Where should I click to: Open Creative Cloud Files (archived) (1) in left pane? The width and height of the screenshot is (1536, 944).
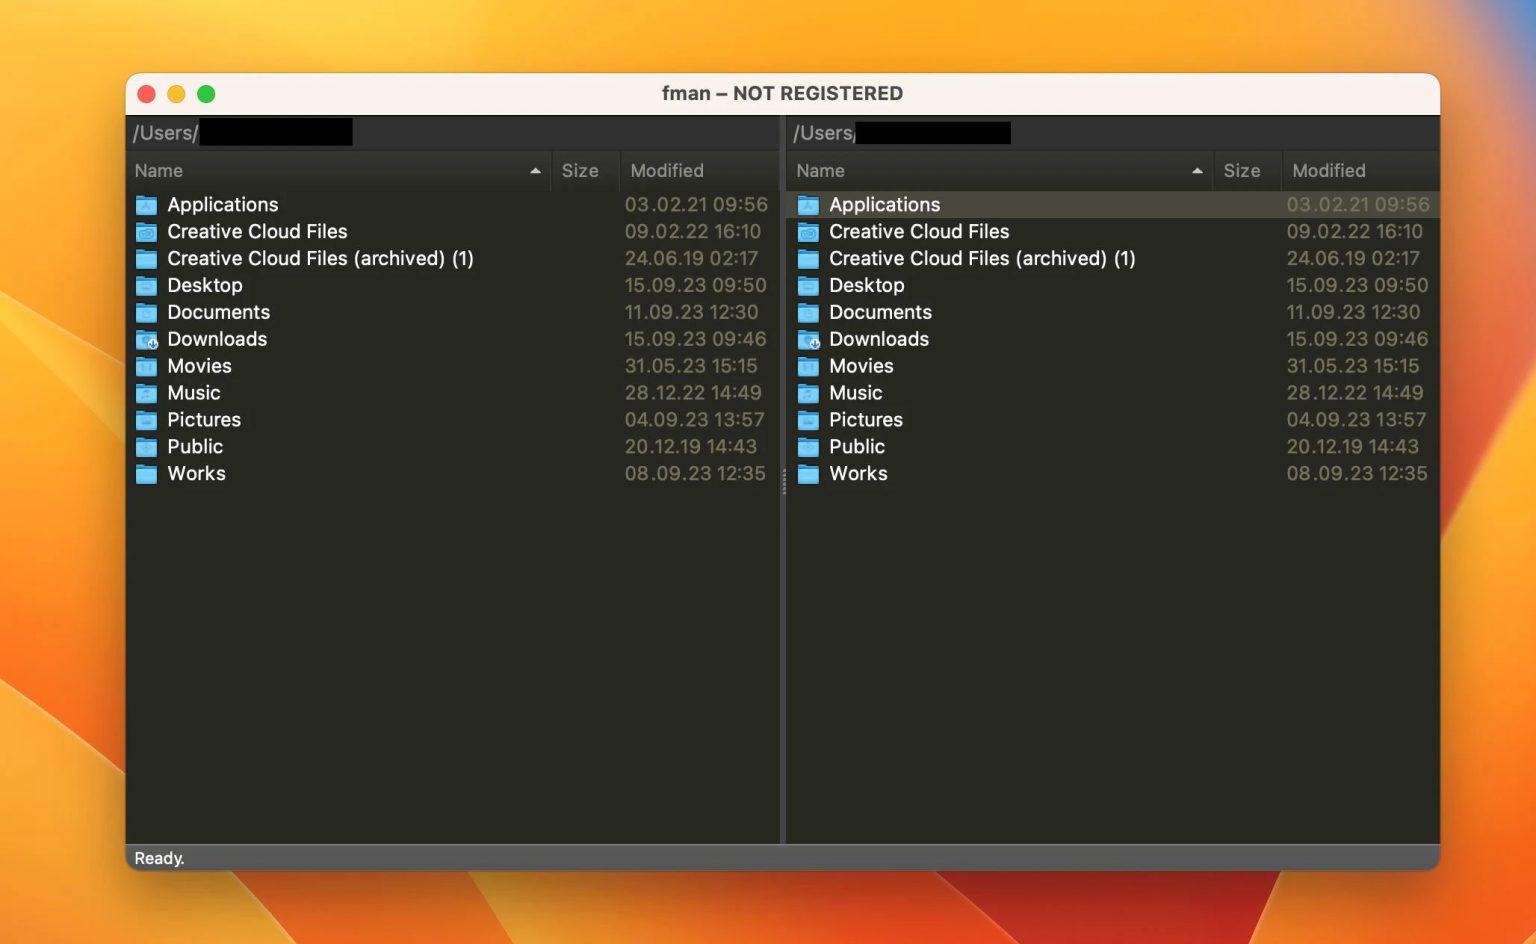point(320,258)
